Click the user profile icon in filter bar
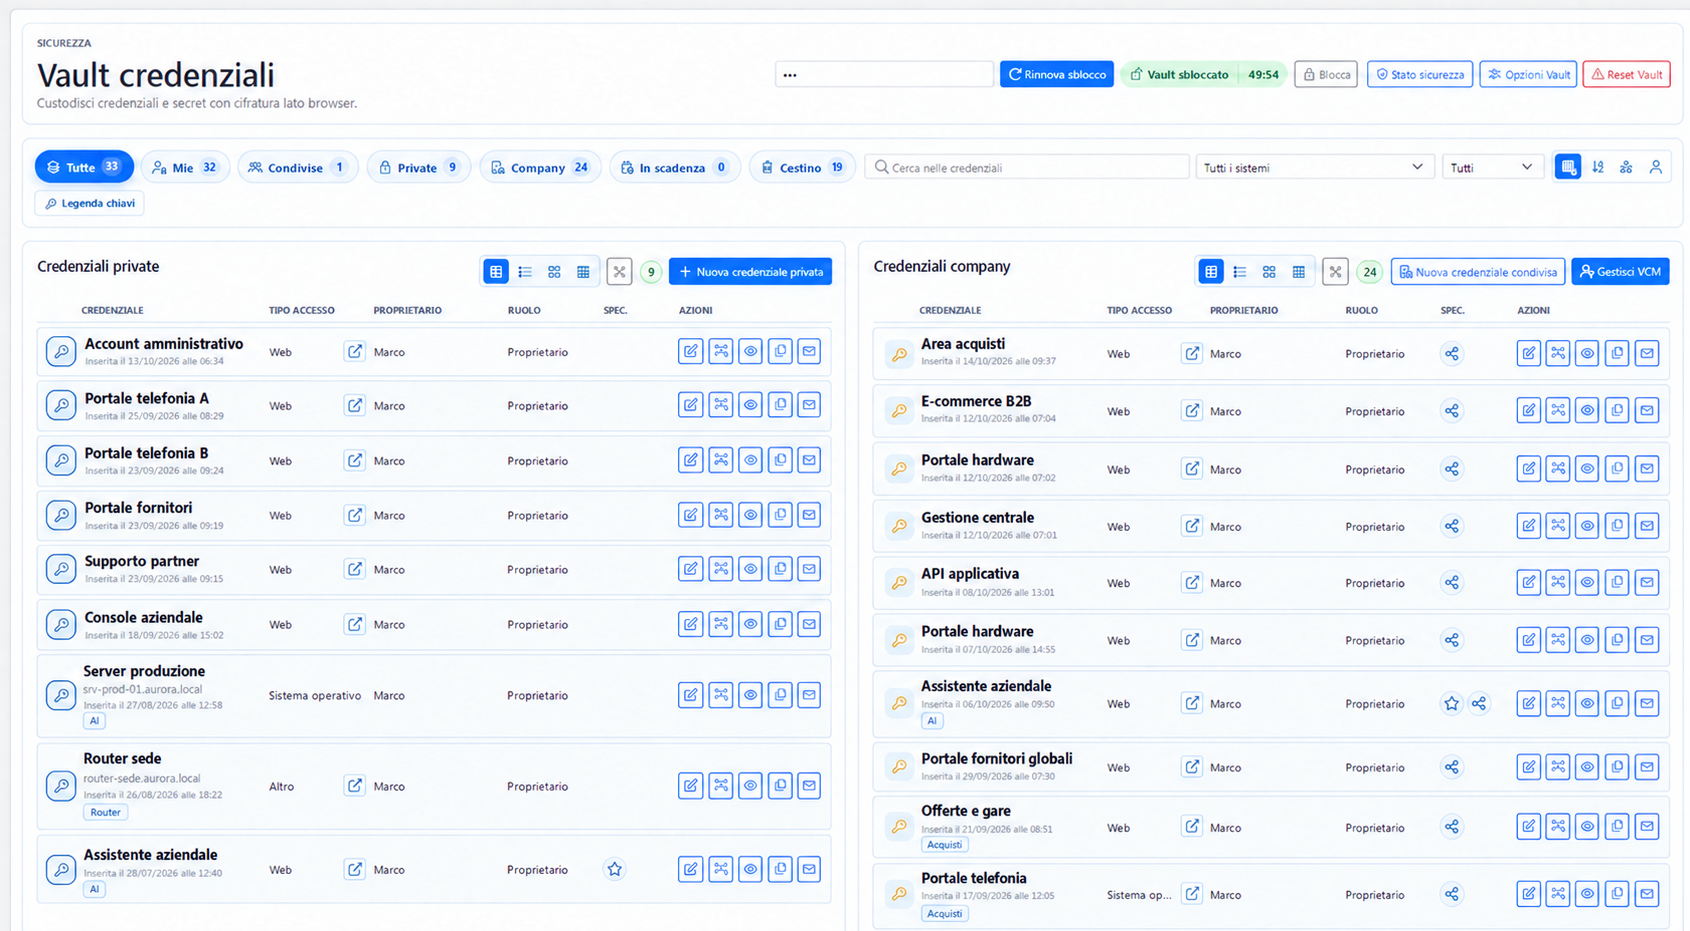 click(x=1656, y=167)
